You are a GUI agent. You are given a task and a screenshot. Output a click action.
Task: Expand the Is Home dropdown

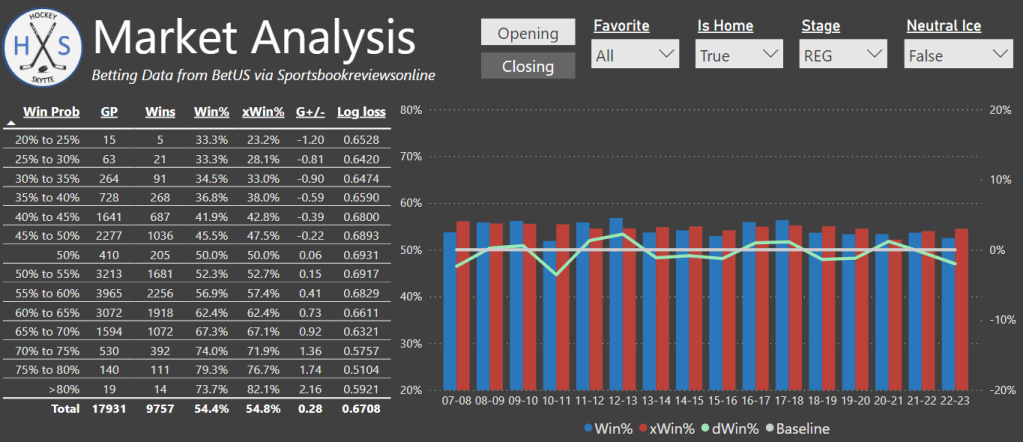coord(740,56)
